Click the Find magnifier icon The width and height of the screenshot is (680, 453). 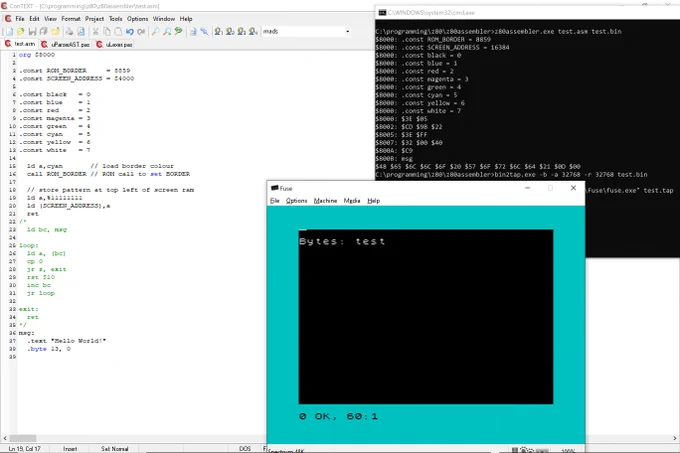pos(155,32)
